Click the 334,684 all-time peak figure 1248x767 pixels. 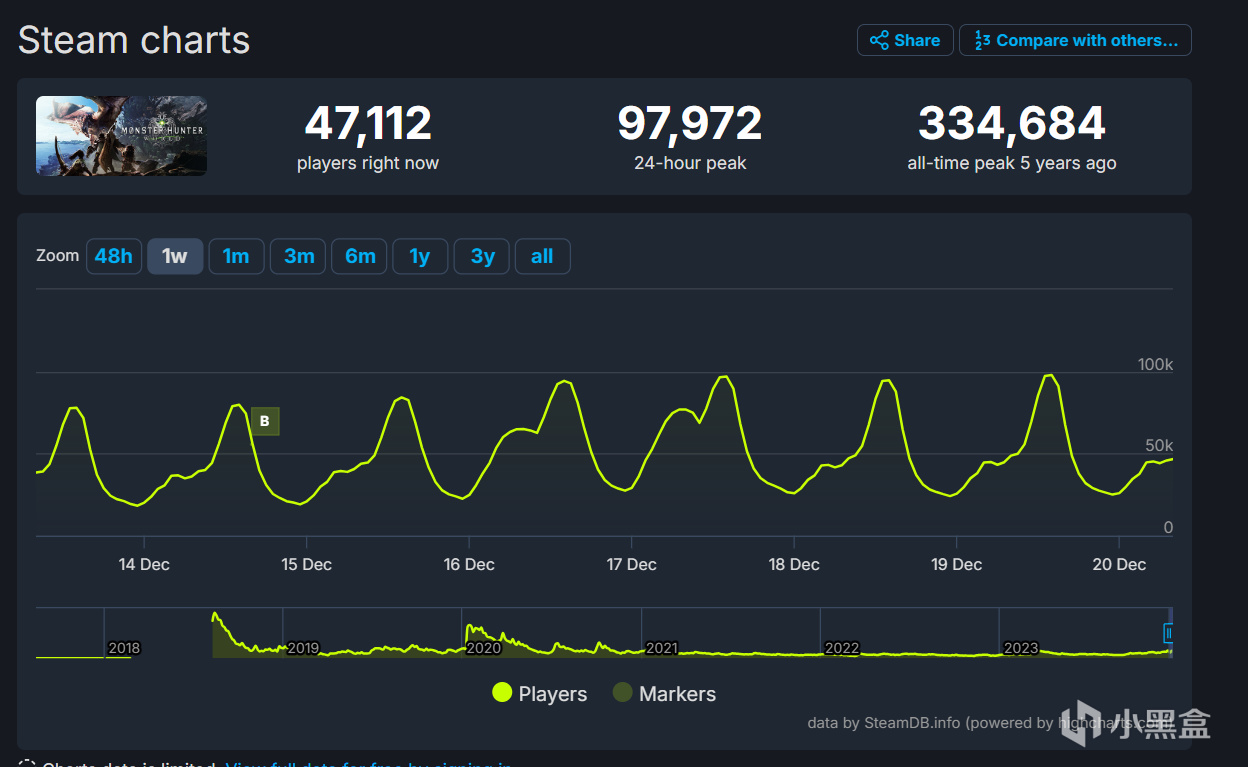click(x=1012, y=124)
